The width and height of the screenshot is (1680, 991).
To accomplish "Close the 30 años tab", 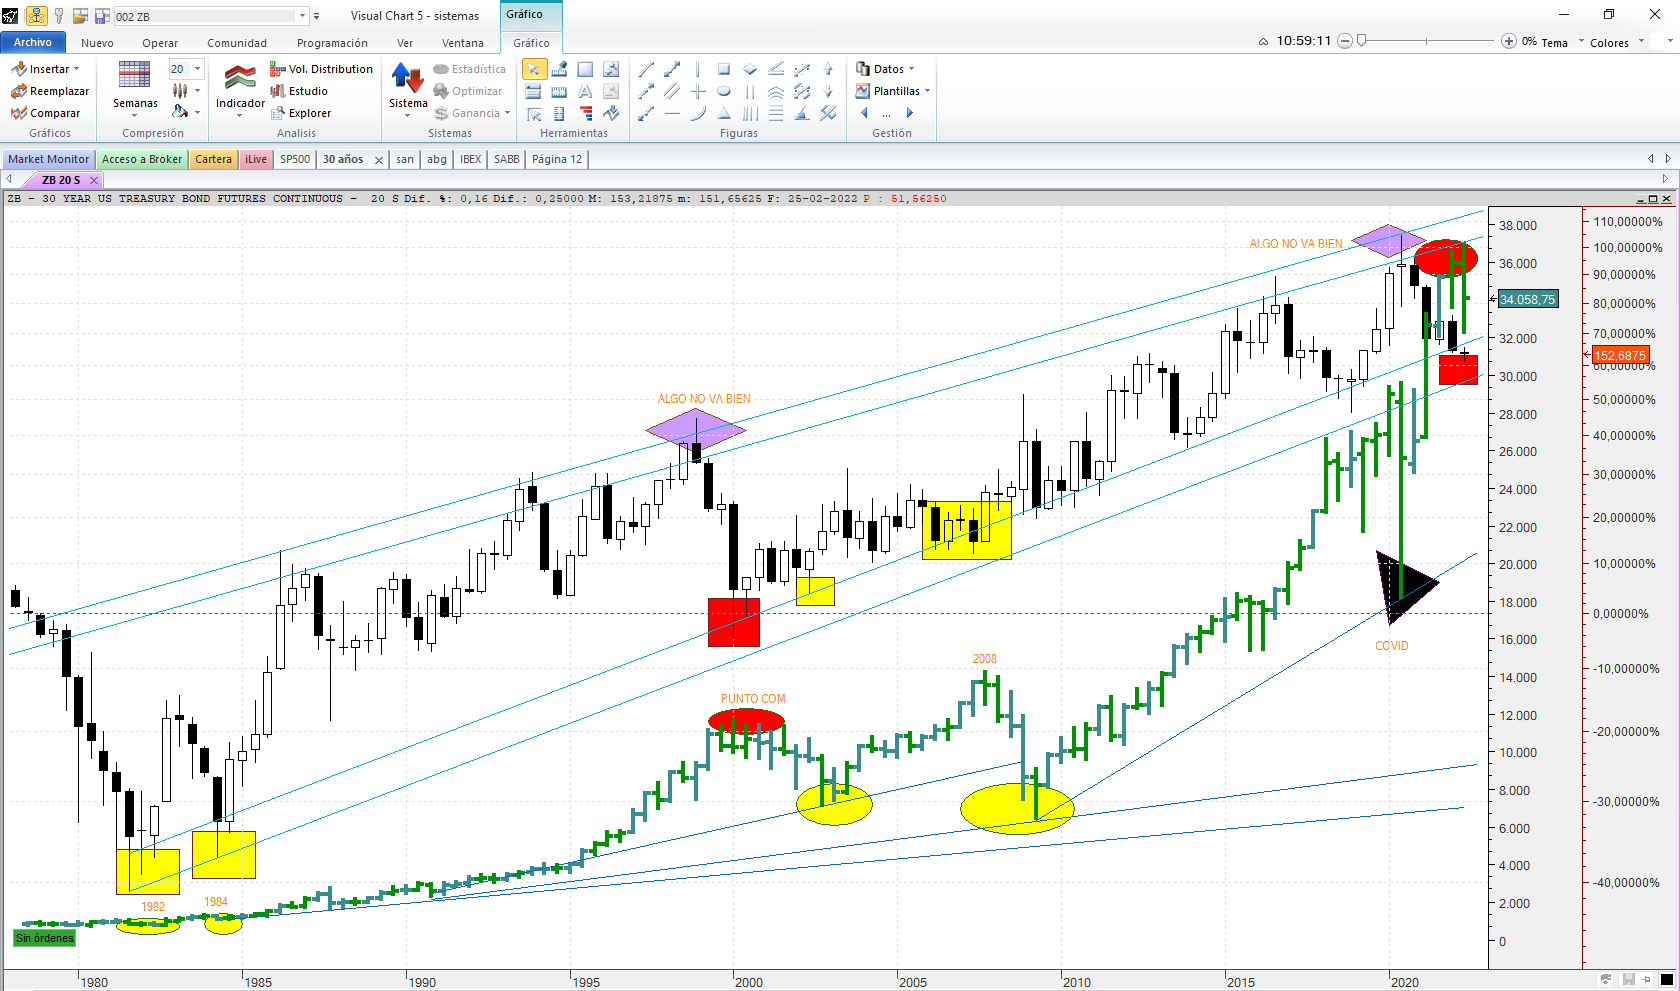I will tap(379, 160).
